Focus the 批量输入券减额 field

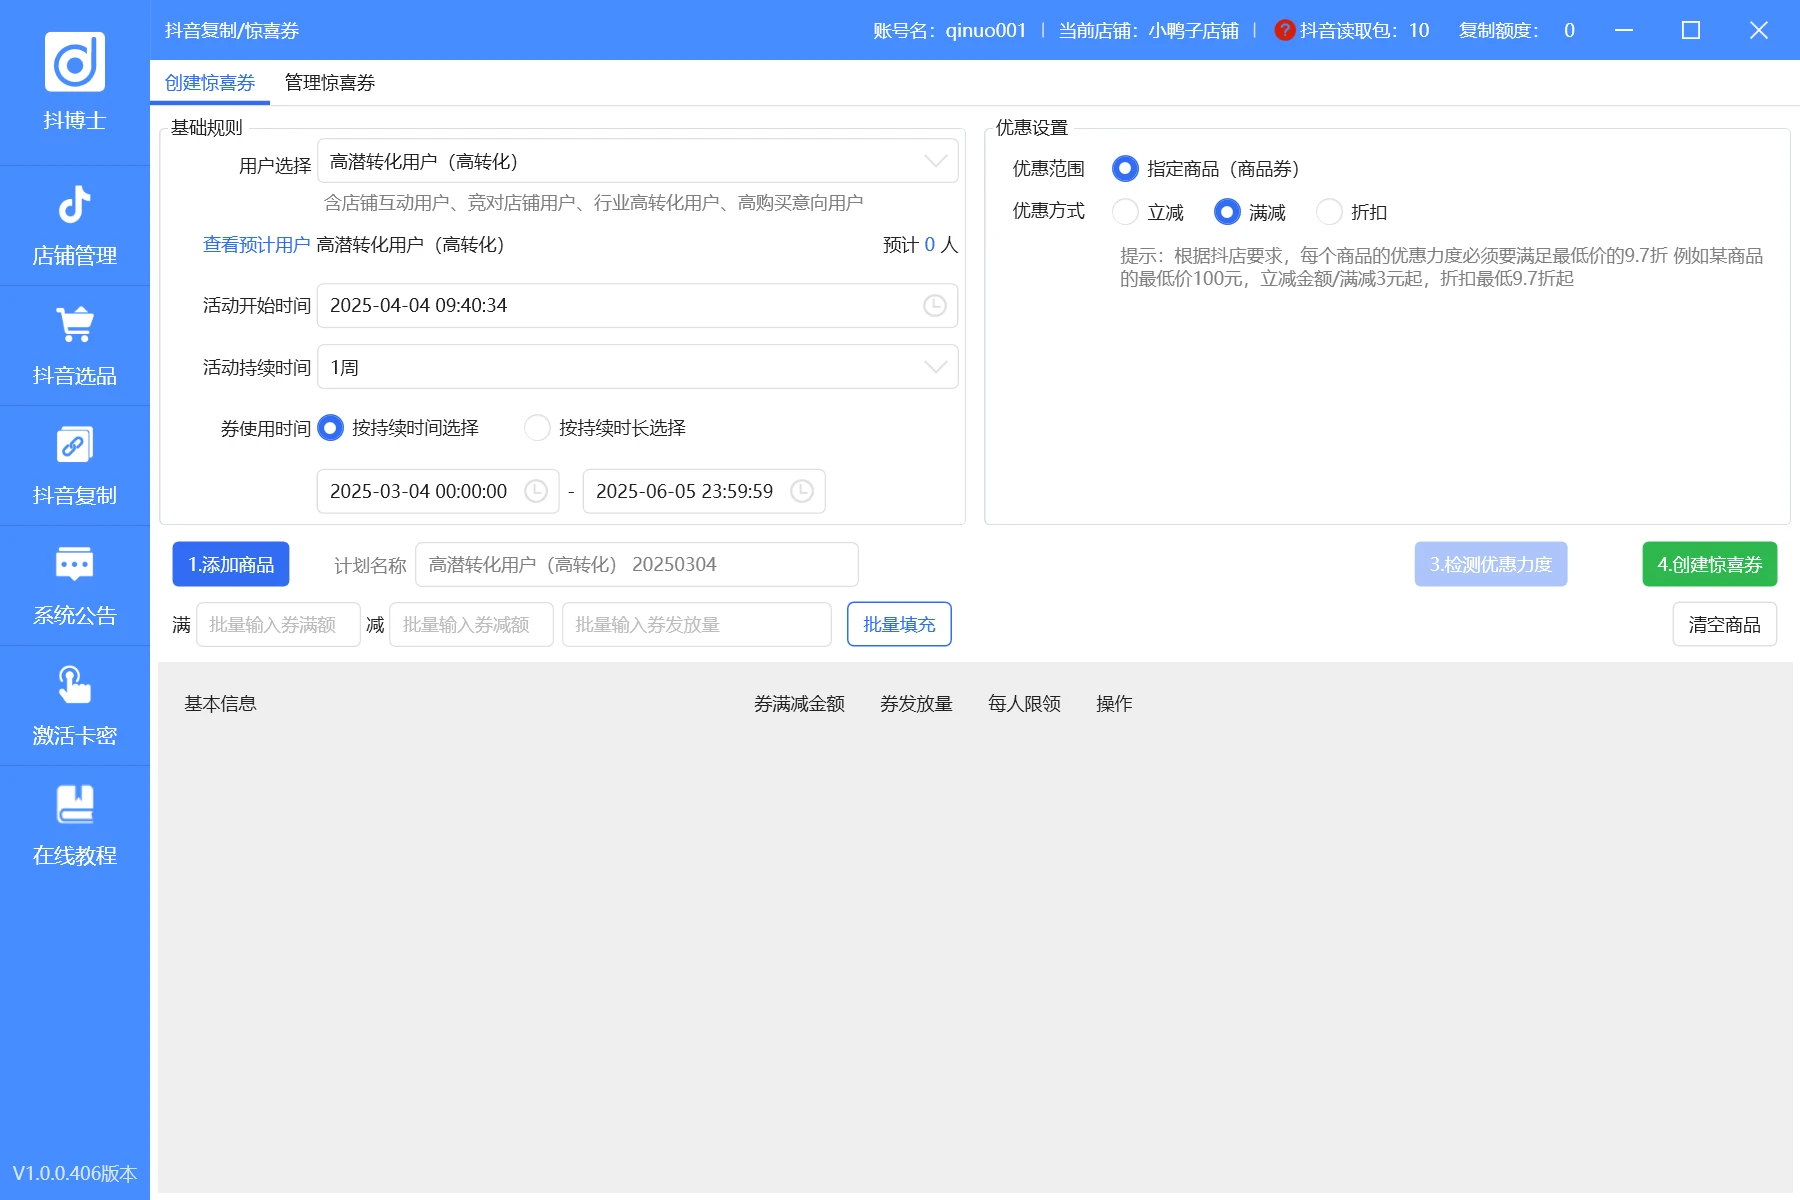471,624
